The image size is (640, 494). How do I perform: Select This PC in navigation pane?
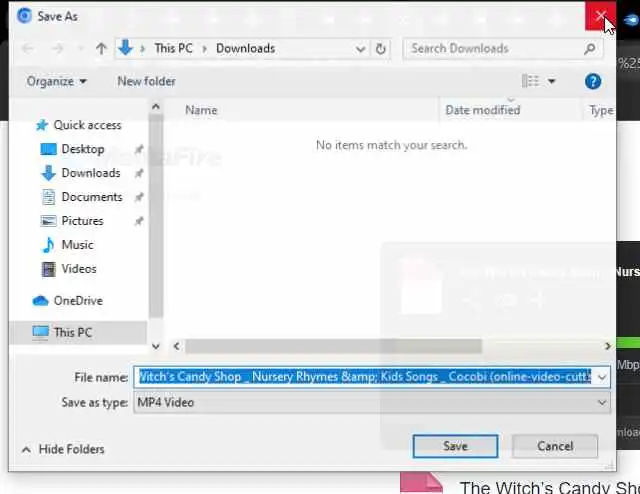(73, 332)
